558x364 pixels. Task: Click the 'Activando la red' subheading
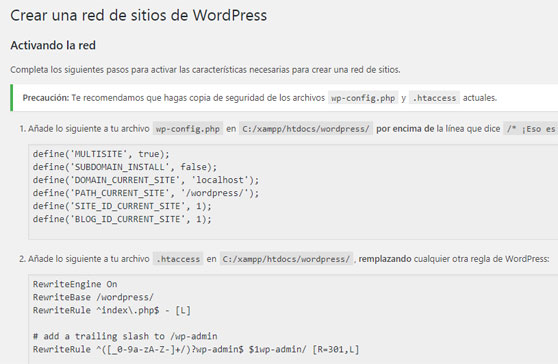(x=53, y=45)
